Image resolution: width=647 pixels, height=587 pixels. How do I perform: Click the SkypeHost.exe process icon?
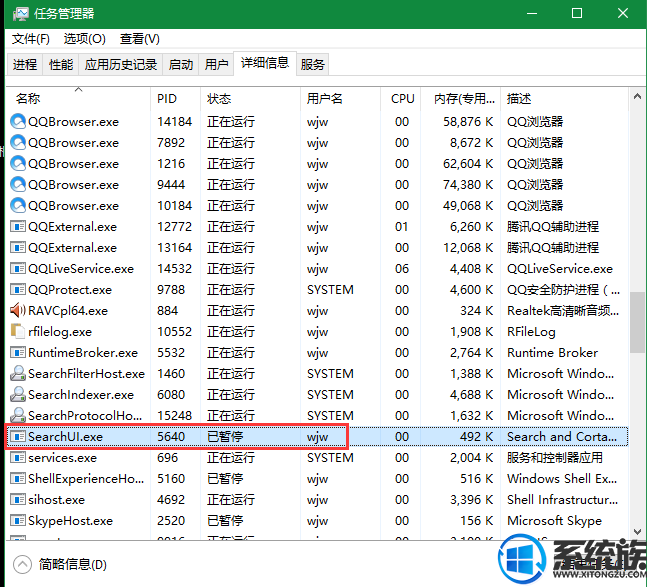(18, 521)
